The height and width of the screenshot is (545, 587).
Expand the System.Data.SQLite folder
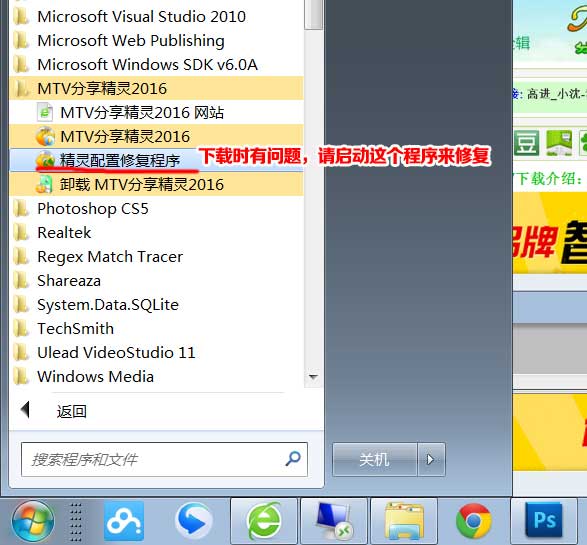click(x=156, y=304)
